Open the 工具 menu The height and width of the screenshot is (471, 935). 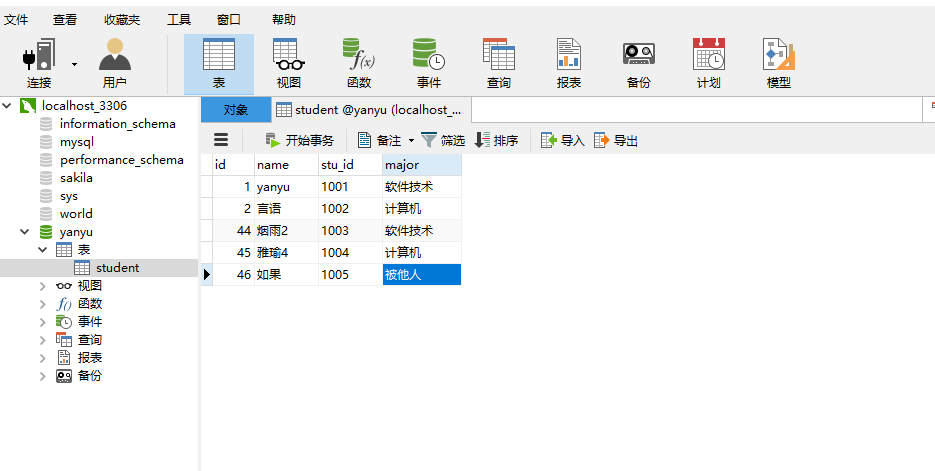[179, 20]
